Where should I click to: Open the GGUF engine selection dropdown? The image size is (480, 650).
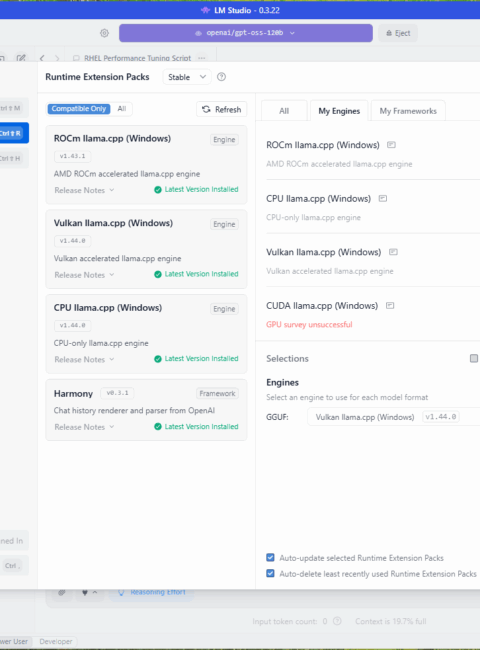393,417
